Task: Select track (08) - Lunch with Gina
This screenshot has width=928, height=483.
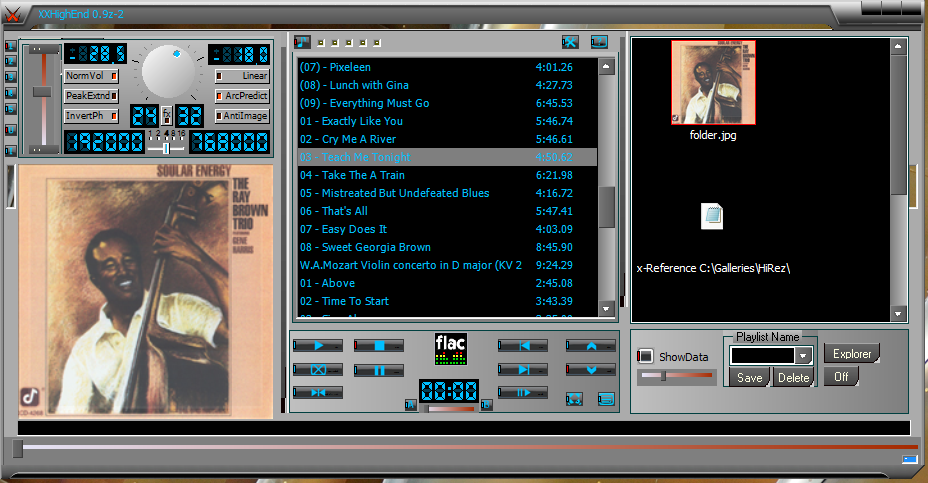Action: tap(447, 85)
